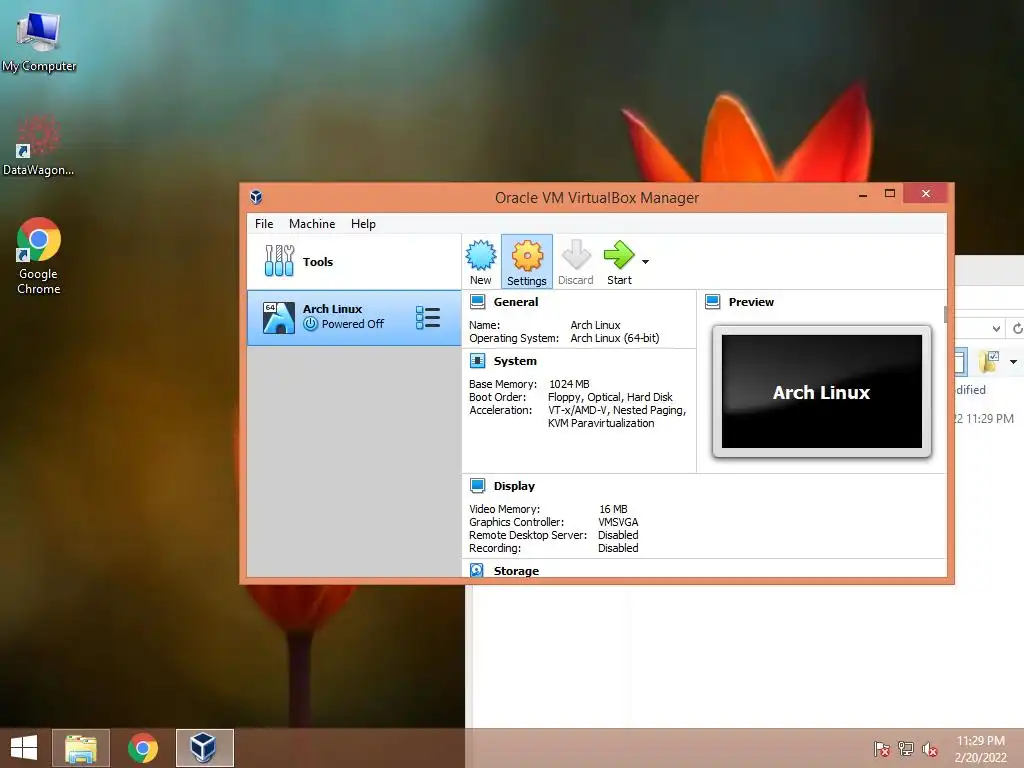Click the Action Center flag tray icon
The image size is (1024, 768).
(x=881, y=748)
